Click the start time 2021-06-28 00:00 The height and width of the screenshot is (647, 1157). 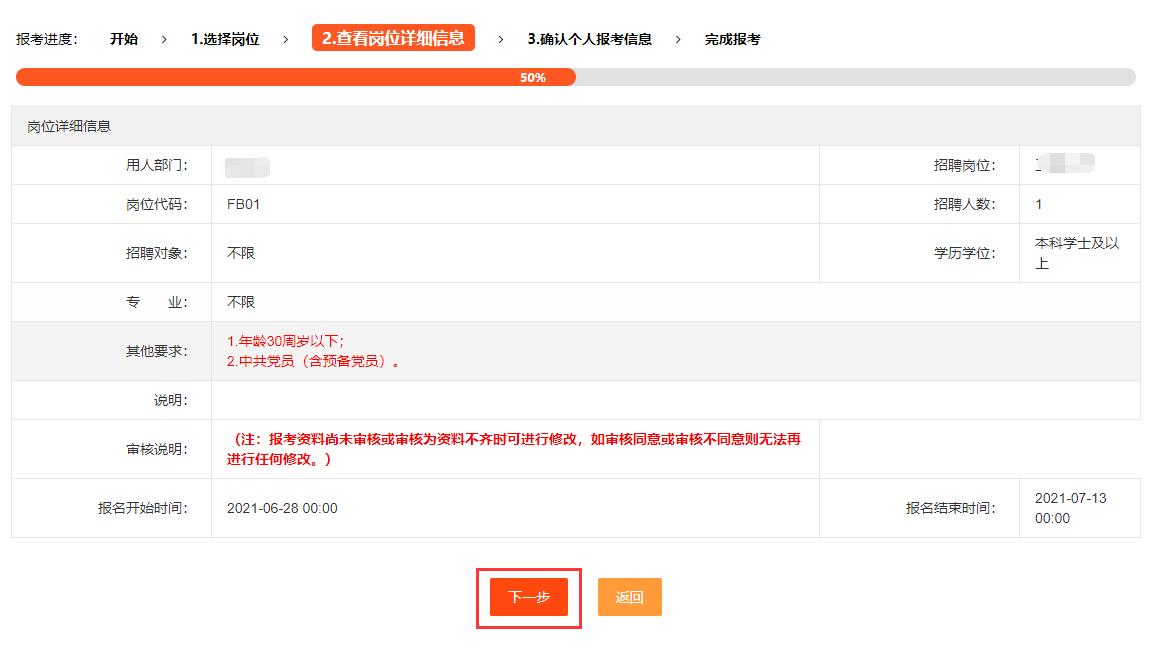click(282, 508)
